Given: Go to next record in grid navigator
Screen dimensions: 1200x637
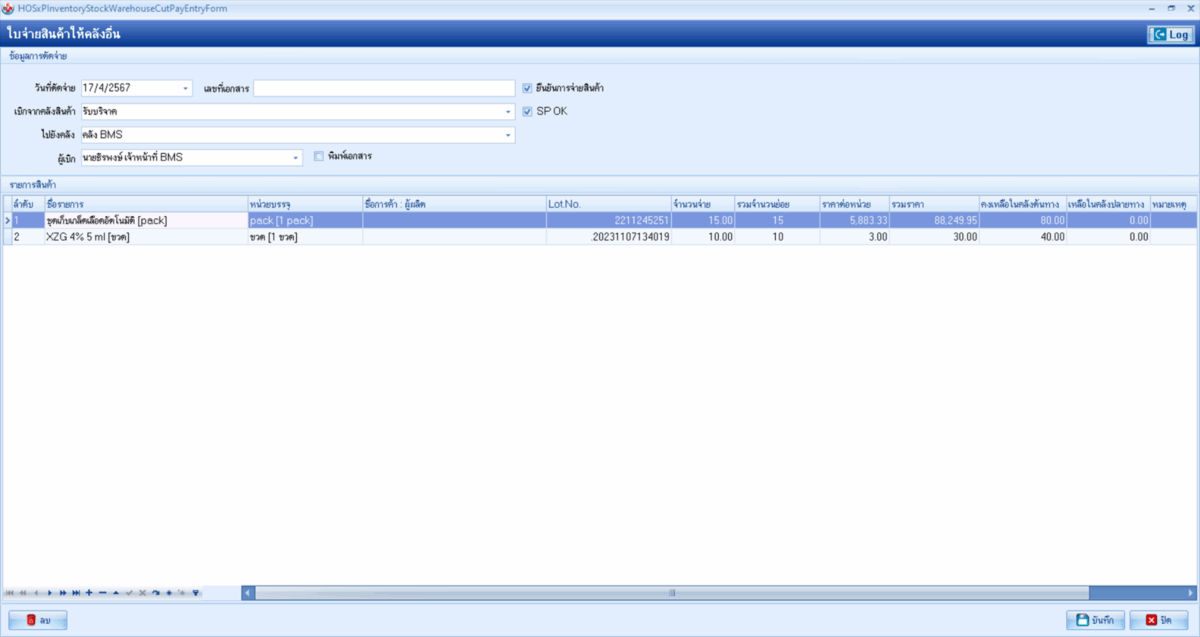Looking at the screenshot, I should (50, 593).
